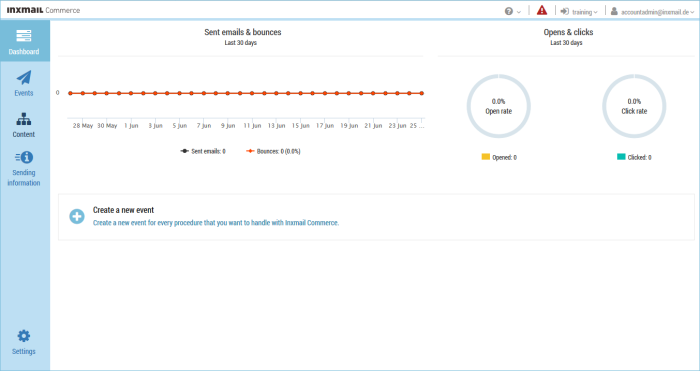Click the 7 Jun axis label
This screenshot has height=371, width=700.
[204, 126]
